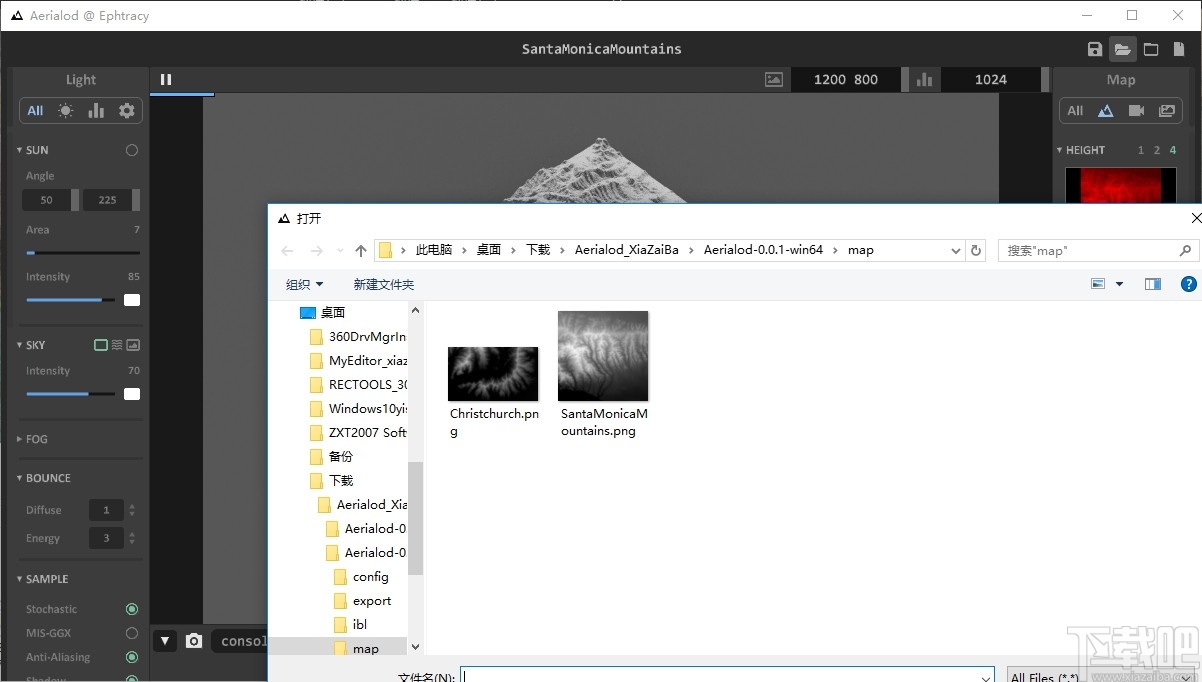This screenshot has width=1202, height=682.
Task: Collapse the SUN section
Action: 22,150
